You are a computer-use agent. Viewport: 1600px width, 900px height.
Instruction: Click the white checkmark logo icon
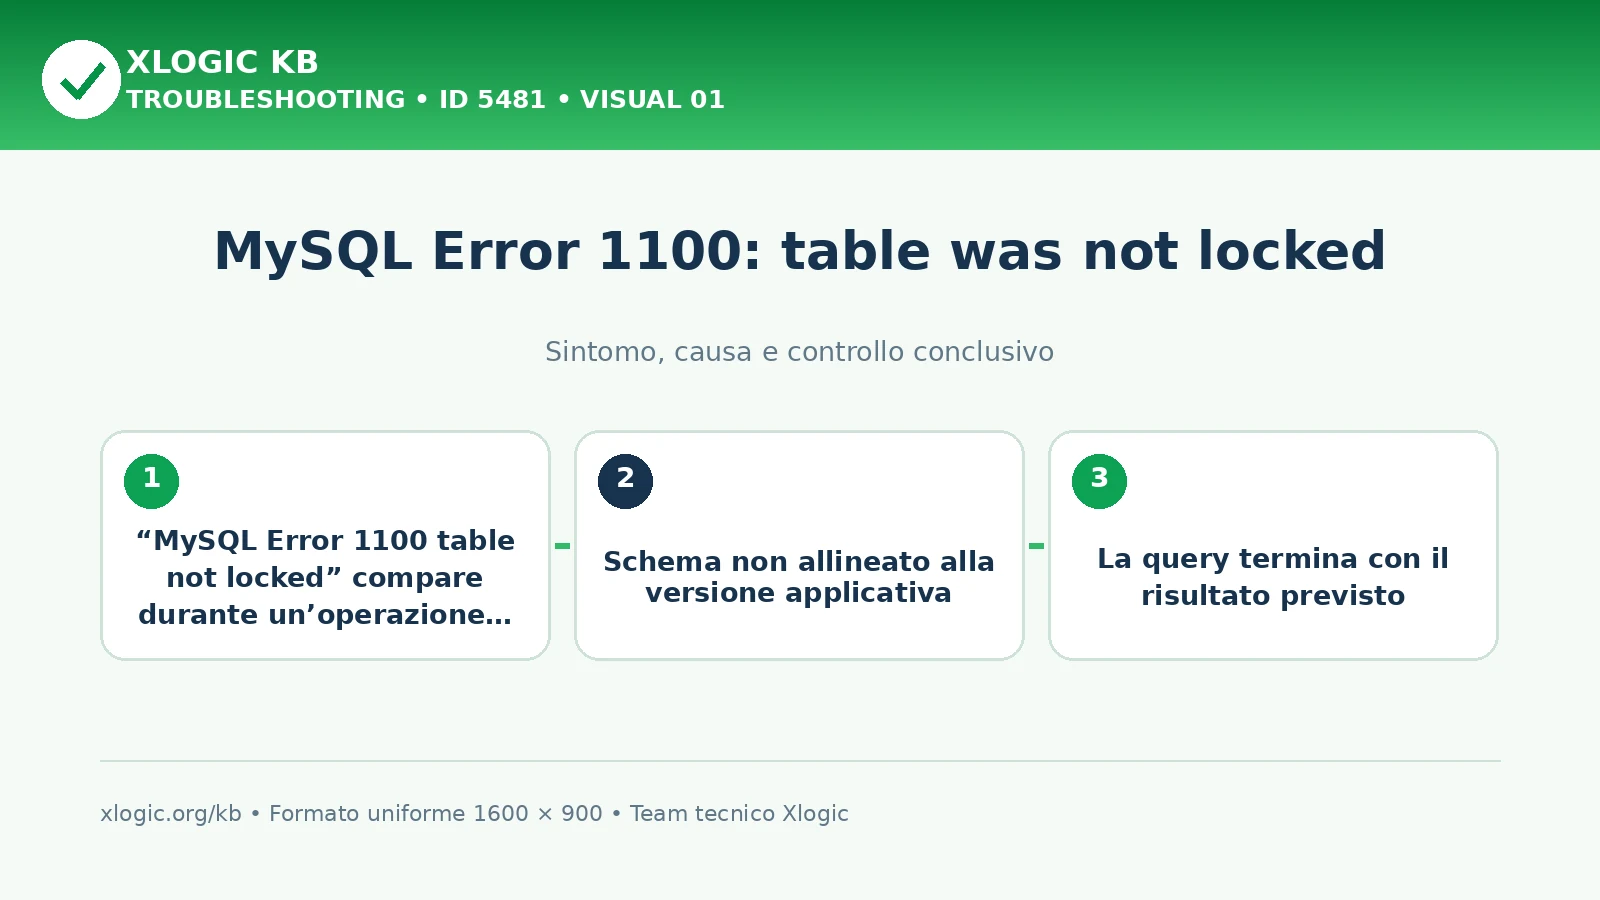pos(81,79)
